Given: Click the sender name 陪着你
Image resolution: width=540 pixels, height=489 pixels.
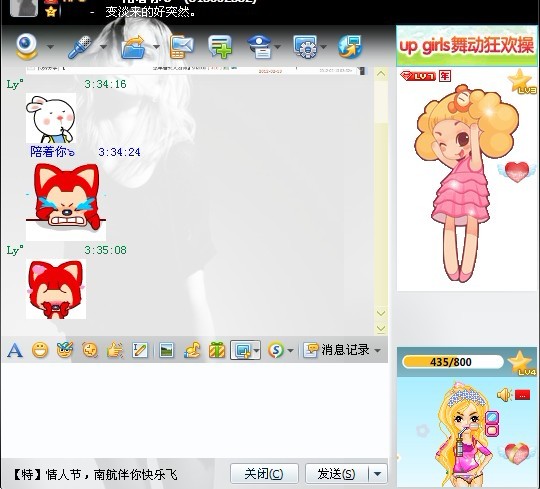Looking at the screenshot, I should (x=52, y=152).
